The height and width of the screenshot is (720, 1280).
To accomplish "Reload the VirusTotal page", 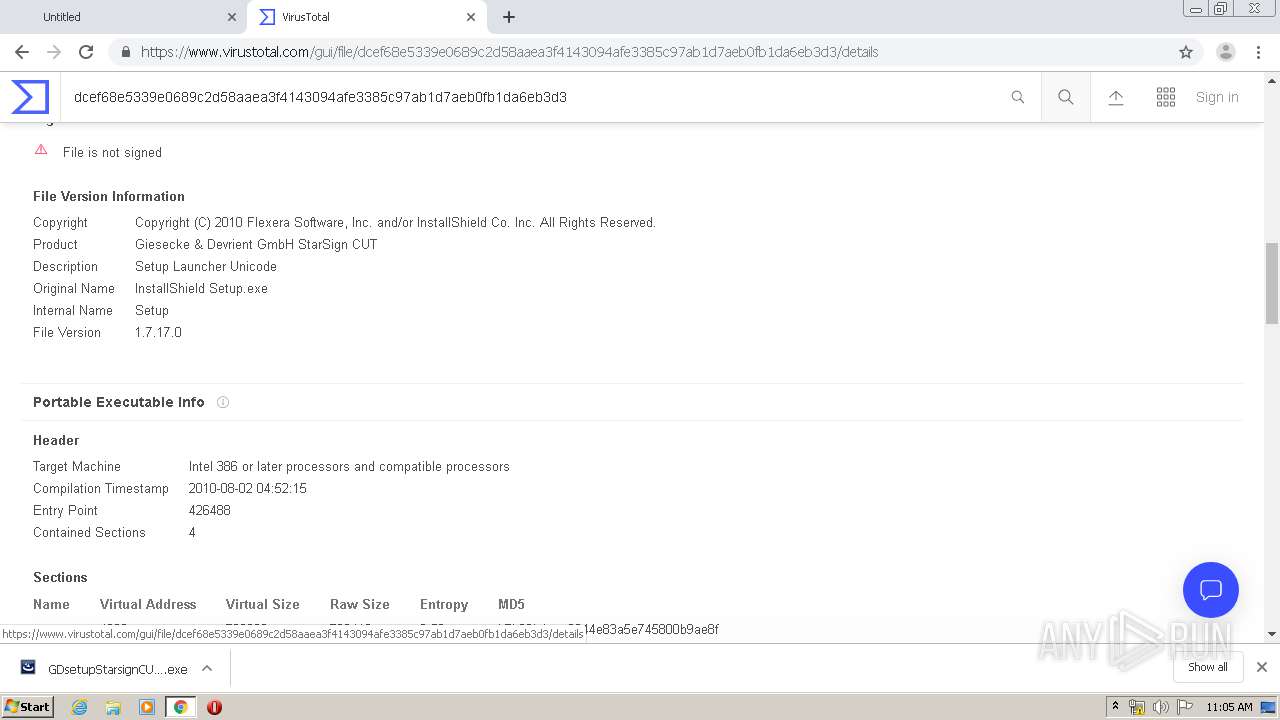I will tap(86, 52).
